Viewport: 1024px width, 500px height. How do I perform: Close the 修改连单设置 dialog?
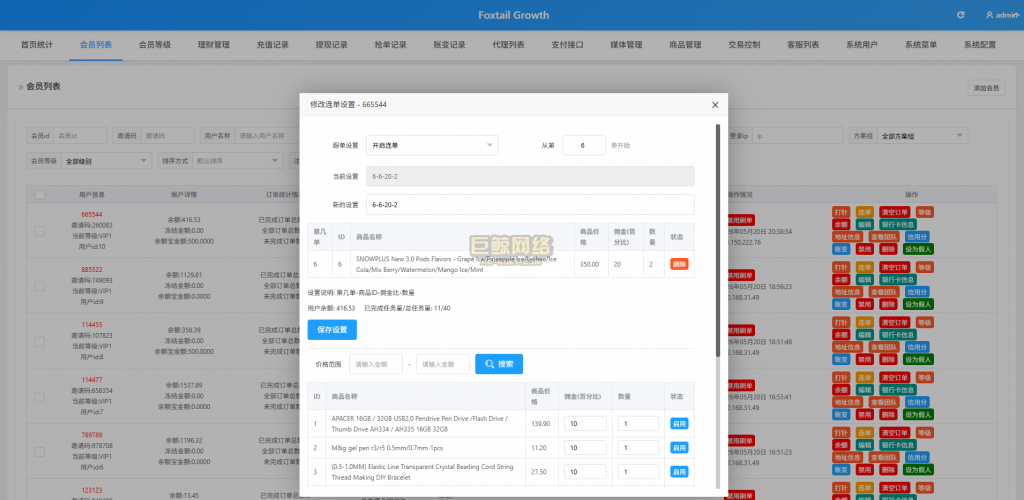715,104
